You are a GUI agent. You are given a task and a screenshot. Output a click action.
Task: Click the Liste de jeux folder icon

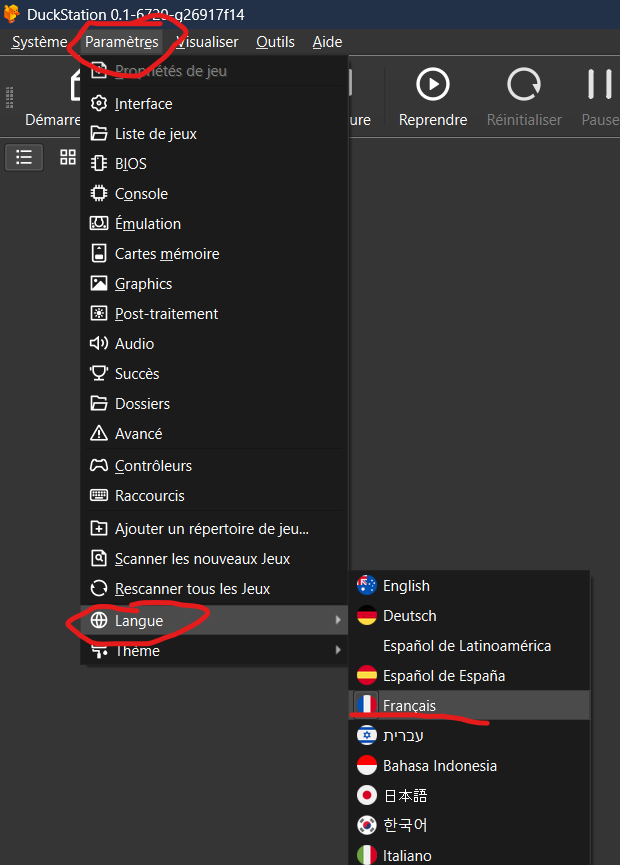click(99, 134)
